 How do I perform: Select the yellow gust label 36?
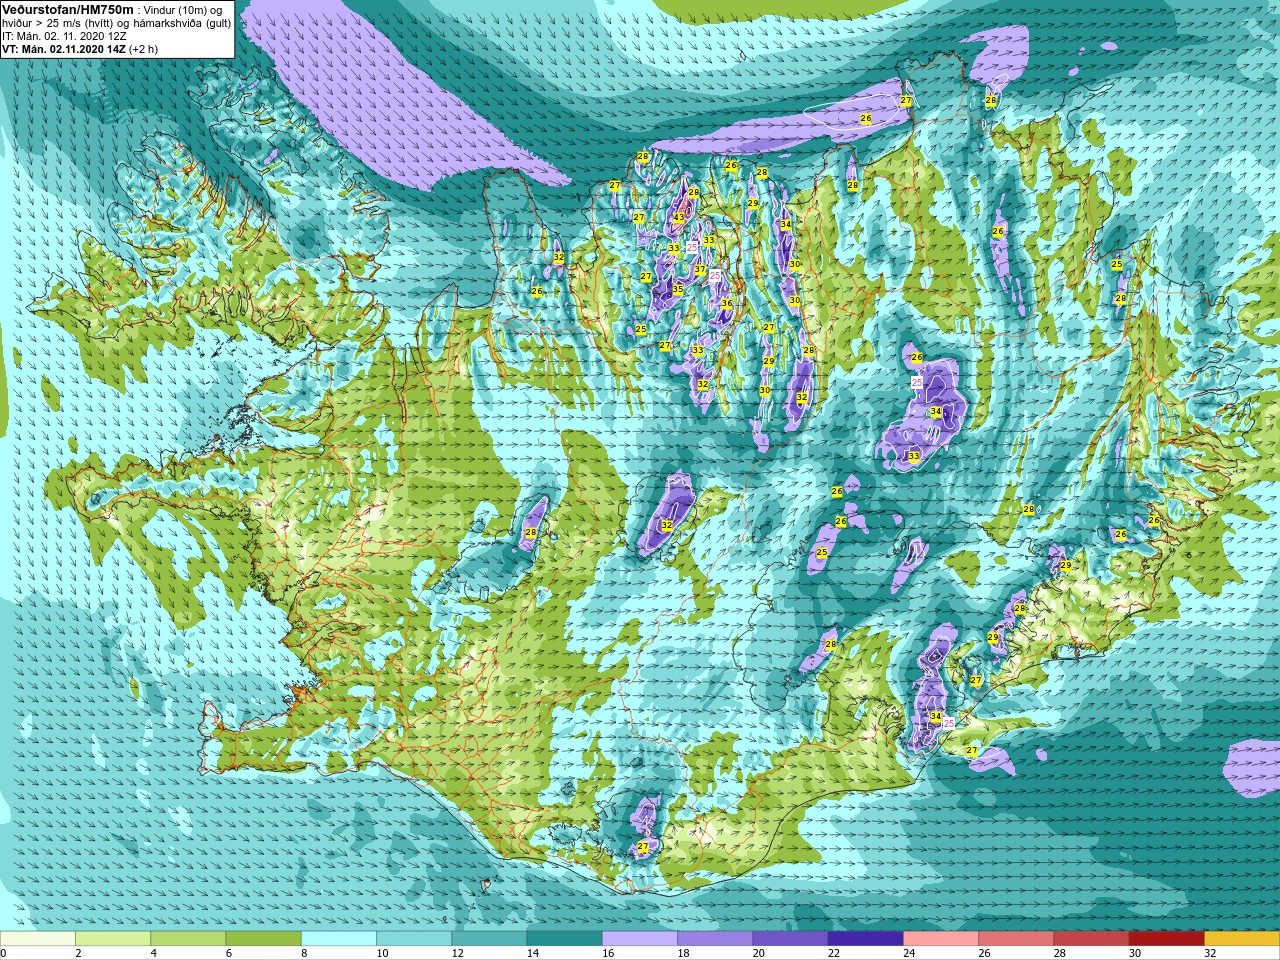click(x=727, y=304)
